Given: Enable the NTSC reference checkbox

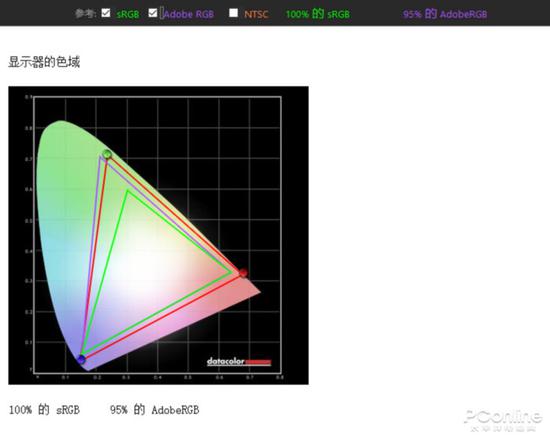Looking at the screenshot, I should click(233, 13).
